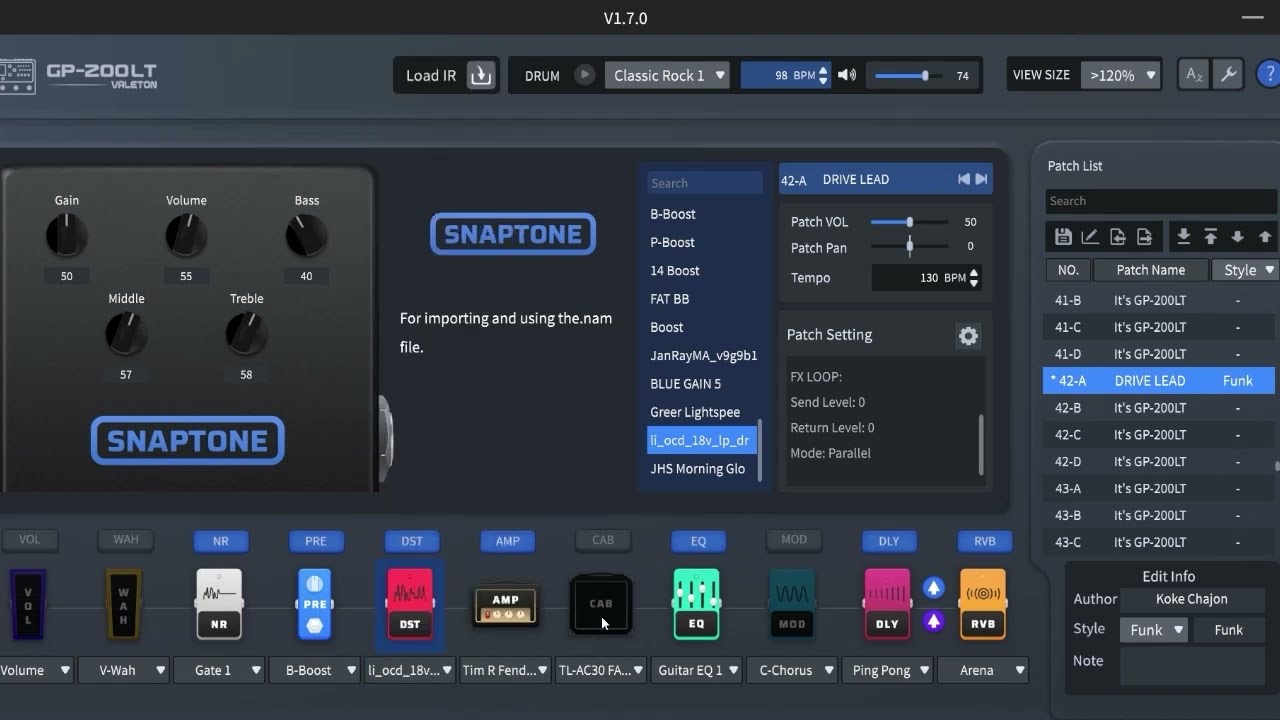This screenshot has height=720, width=1280.
Task: Open the Ping Pong delay dropdown
Action: (x=887, y=670)
